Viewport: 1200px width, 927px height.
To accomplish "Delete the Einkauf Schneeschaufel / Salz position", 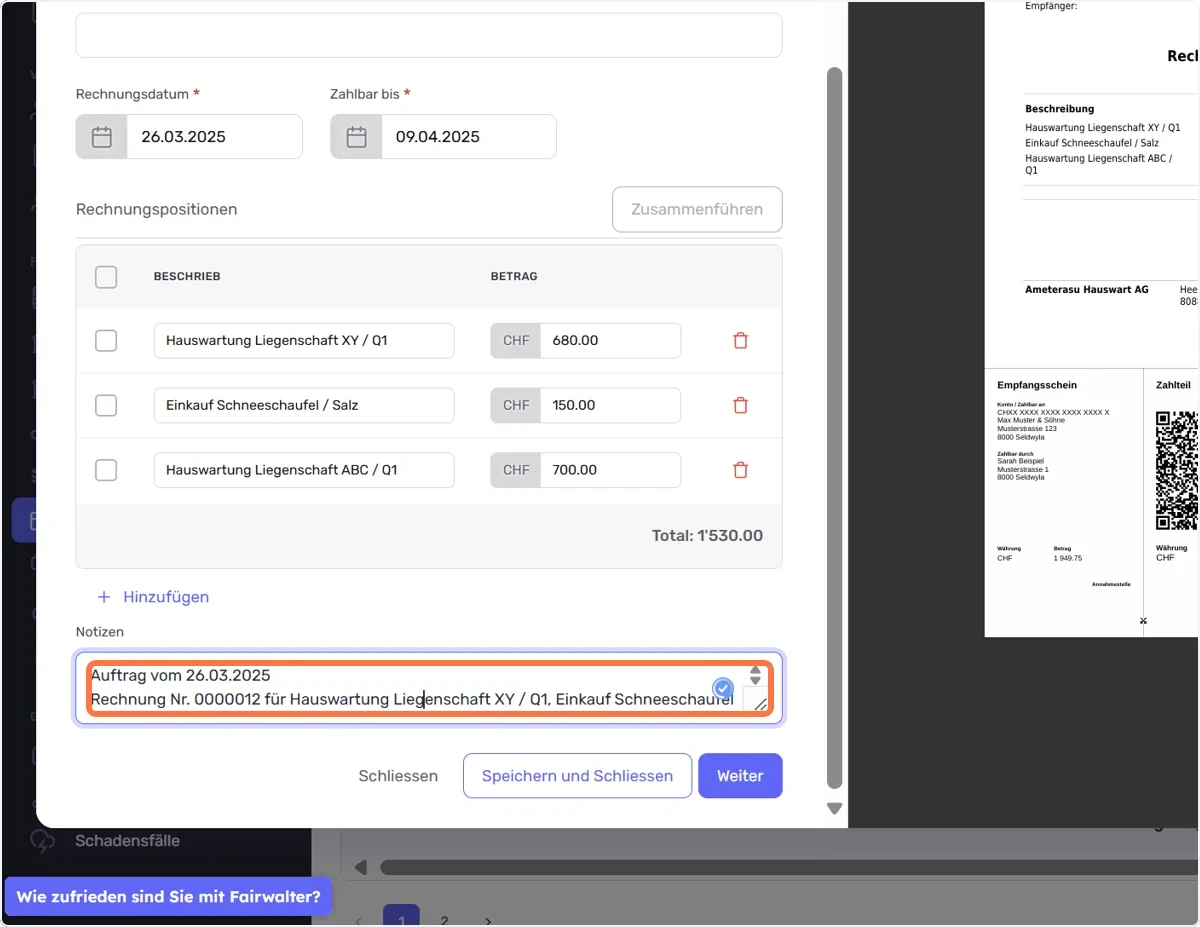I will click(x=740, y=405).
